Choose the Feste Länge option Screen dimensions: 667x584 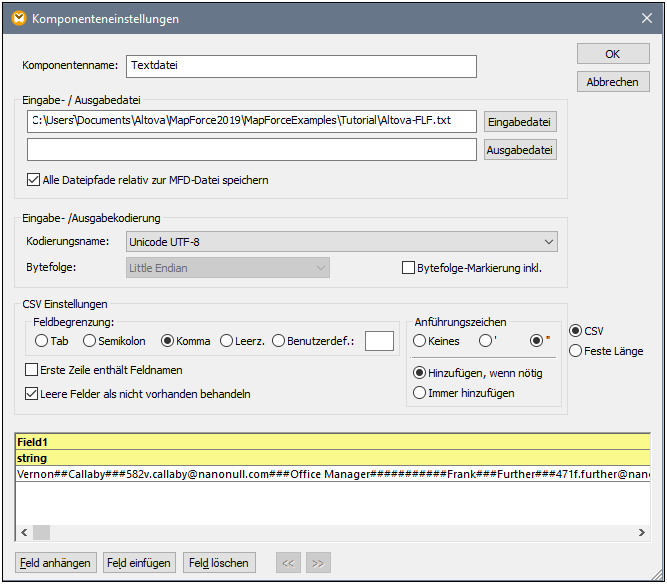[576, 351]
